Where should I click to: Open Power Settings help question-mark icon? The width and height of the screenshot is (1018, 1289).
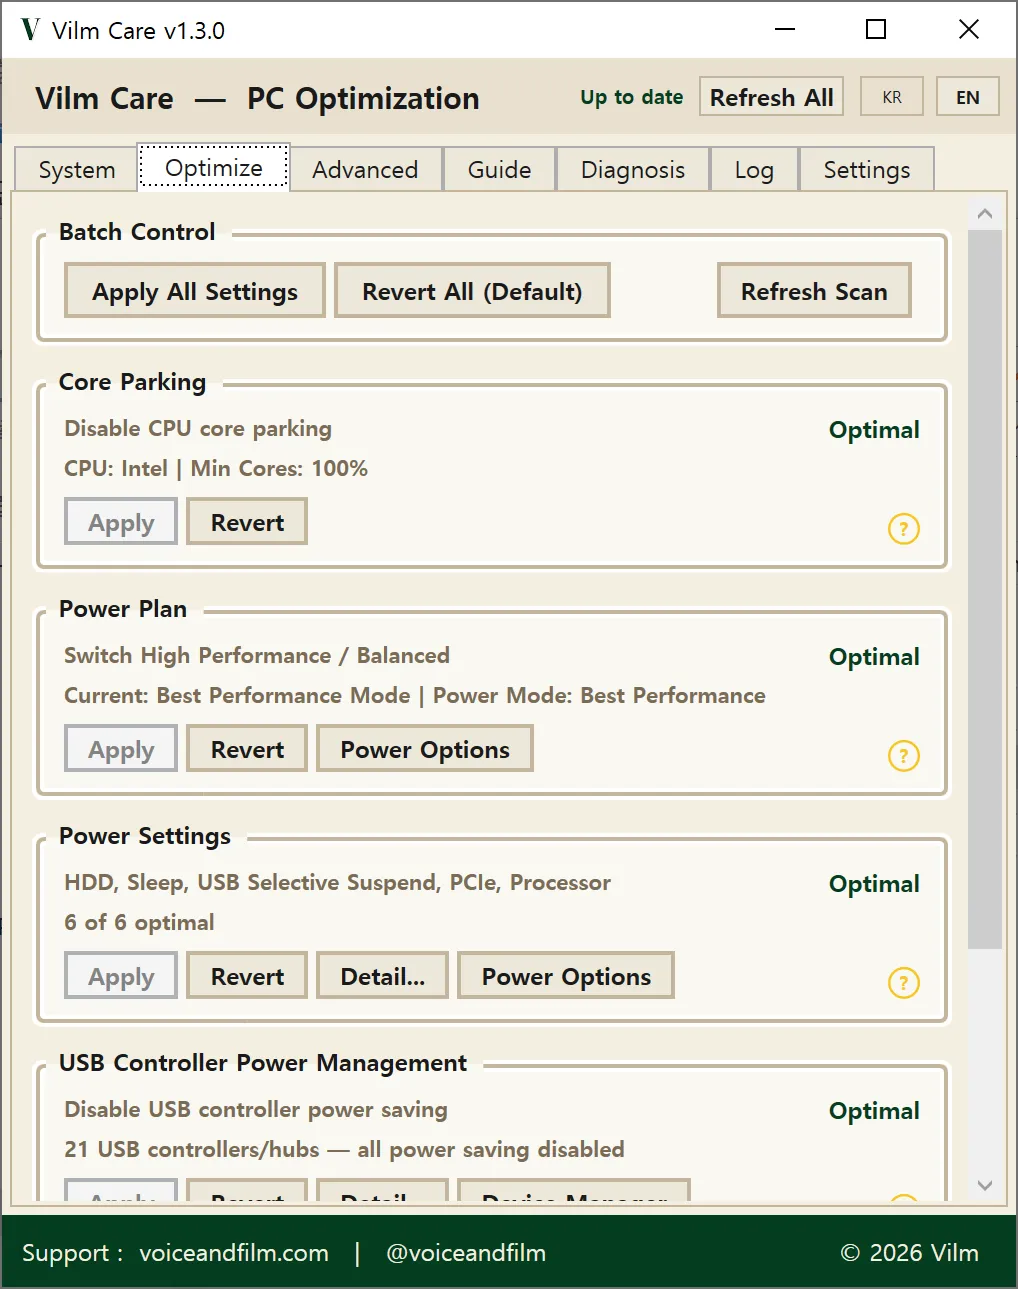904,982
